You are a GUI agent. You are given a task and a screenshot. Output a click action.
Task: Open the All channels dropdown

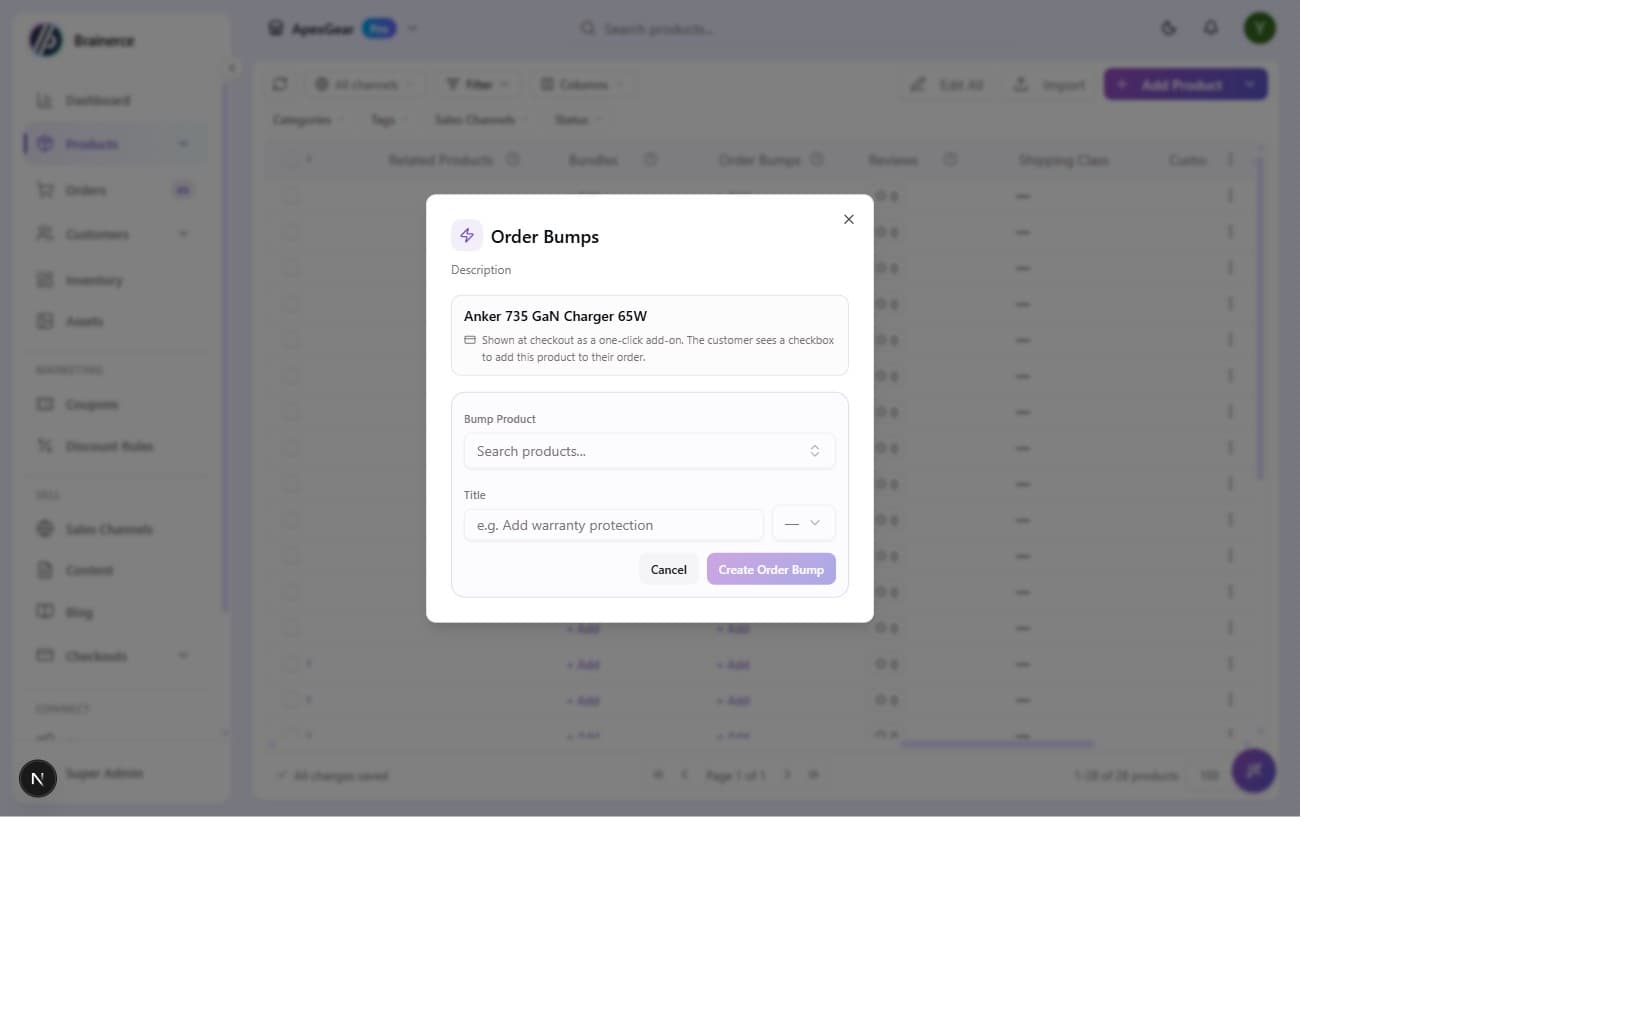[363, 84]
